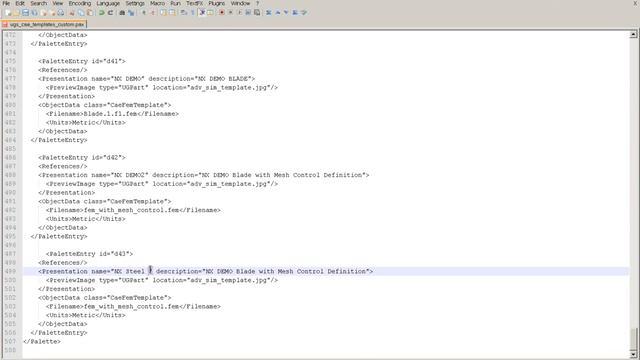Click the vertical scrollbar down arrow
The image size is (640, 360).
633,356
